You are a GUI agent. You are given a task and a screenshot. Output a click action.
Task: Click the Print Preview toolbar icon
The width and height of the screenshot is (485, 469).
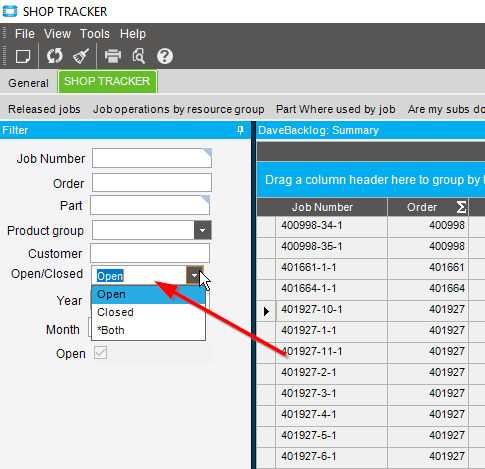(139, 56)
